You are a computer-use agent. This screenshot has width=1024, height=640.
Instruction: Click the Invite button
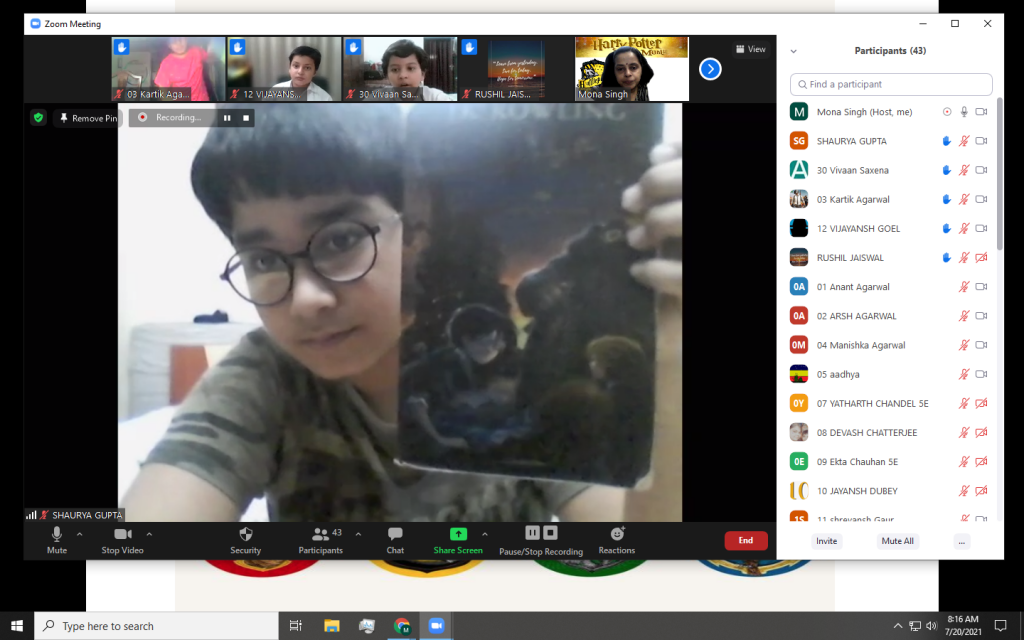click(827, 541)
